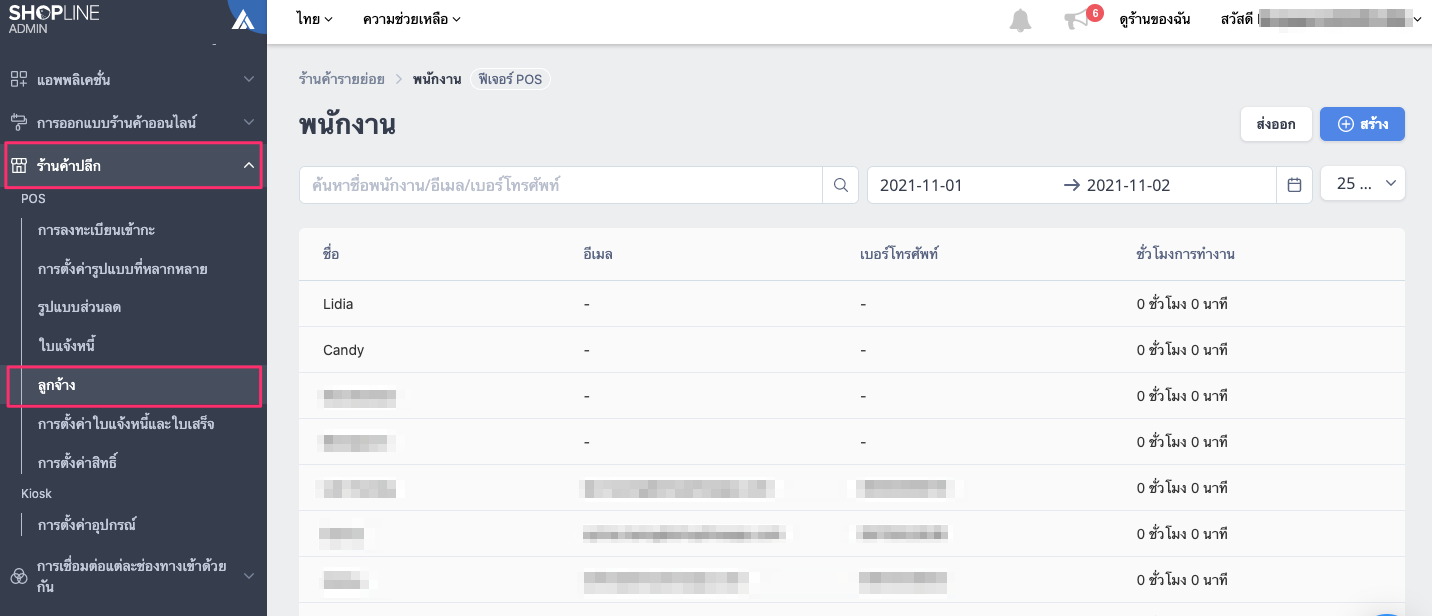1432x616 pixels.
Task: Focus the employee search field
Action: (x=561, y=185)
